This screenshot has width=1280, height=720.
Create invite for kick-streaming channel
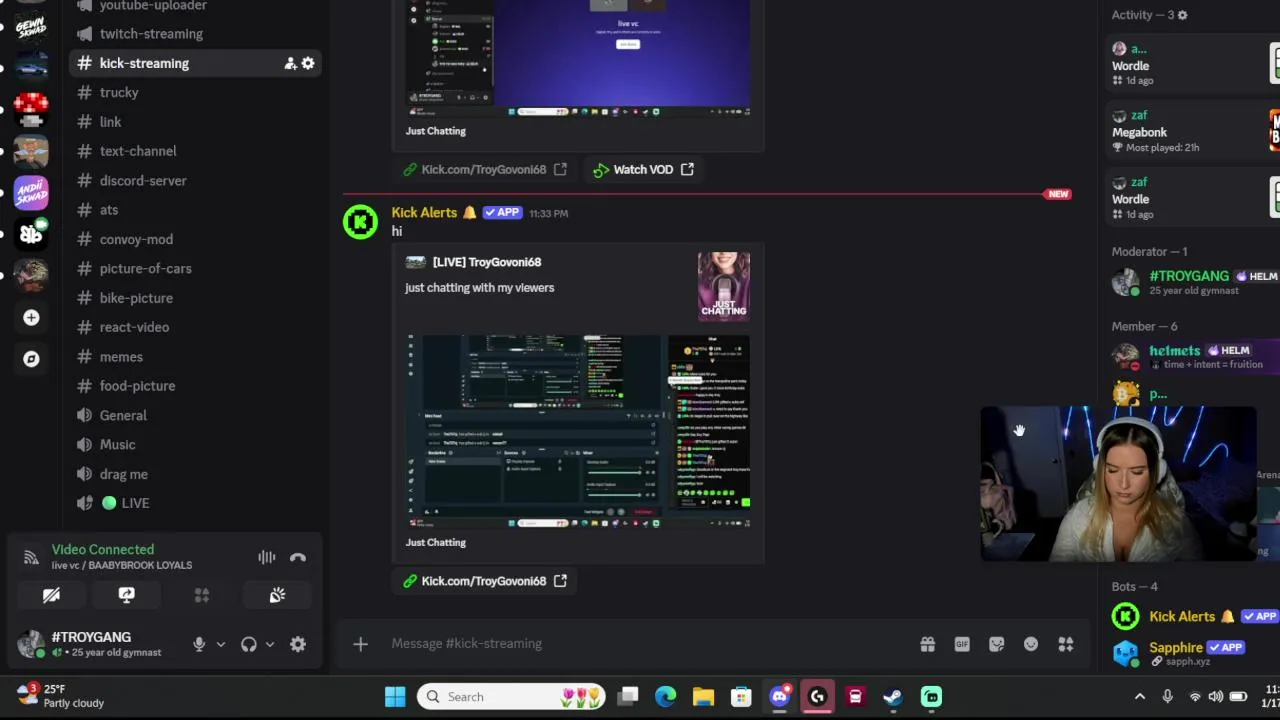[x=290, y=63]
